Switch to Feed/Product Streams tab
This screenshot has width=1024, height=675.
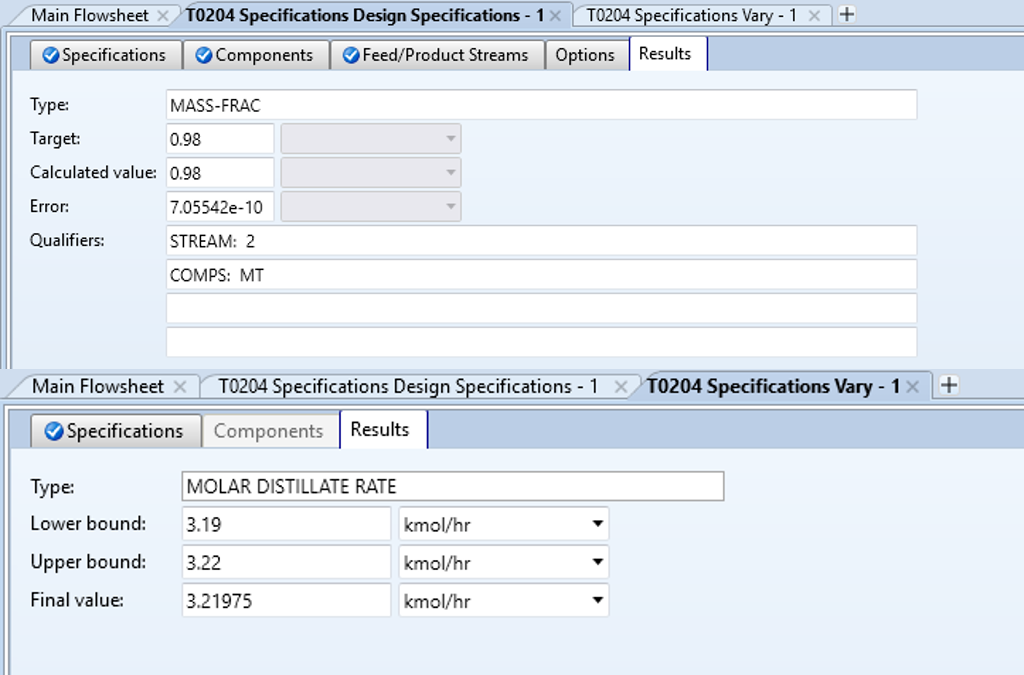coord(436,55)
